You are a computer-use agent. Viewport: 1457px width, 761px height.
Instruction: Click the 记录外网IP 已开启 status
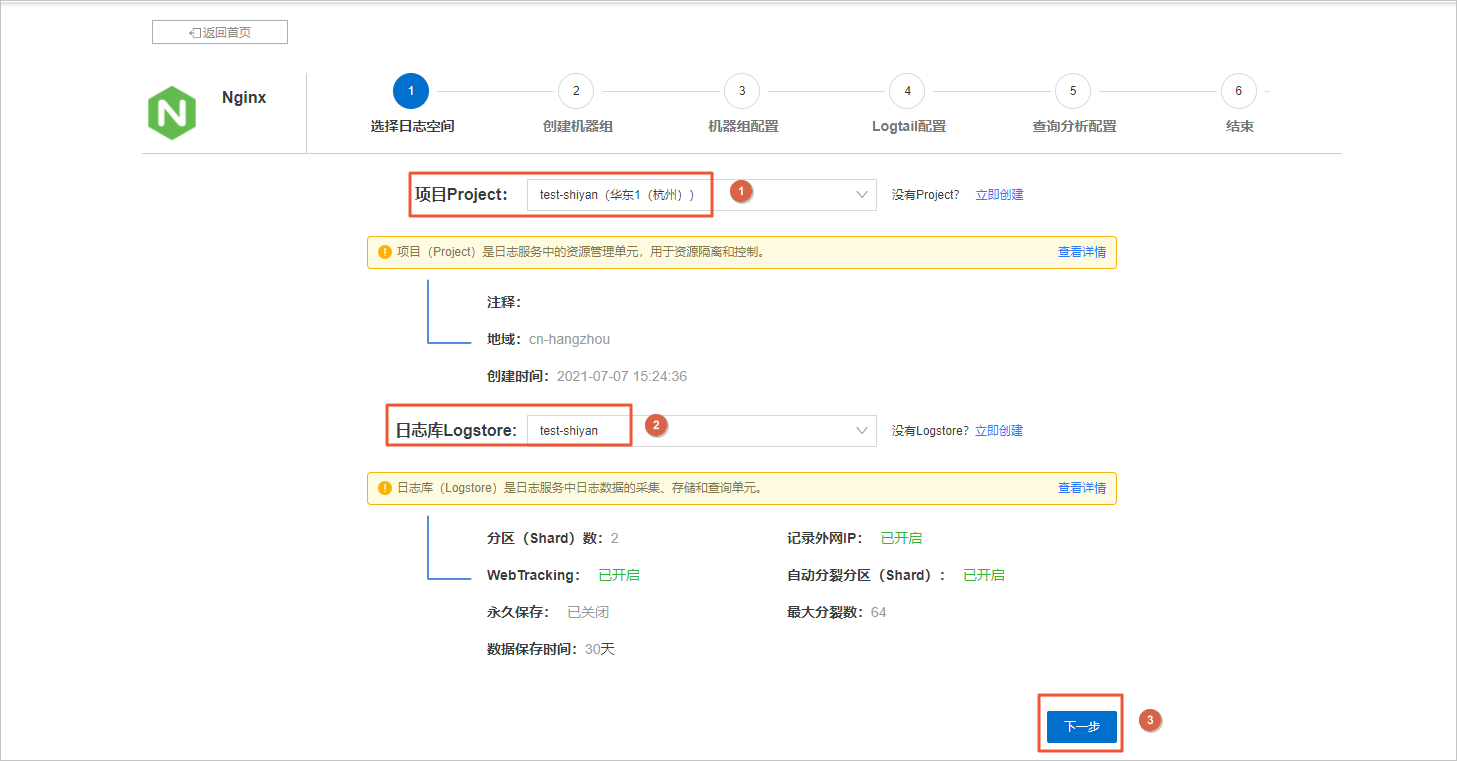click(x=901, y=539)
